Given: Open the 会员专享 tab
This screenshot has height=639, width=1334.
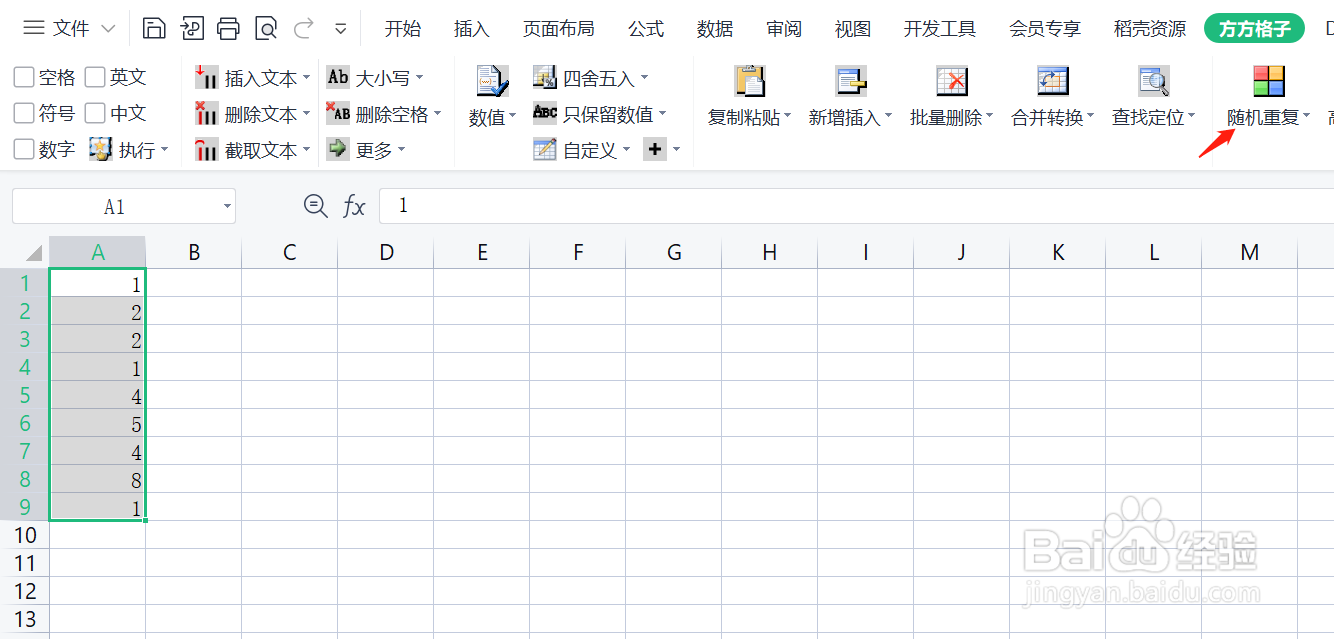Looking at the screenshot, I should pos(1045,29).
